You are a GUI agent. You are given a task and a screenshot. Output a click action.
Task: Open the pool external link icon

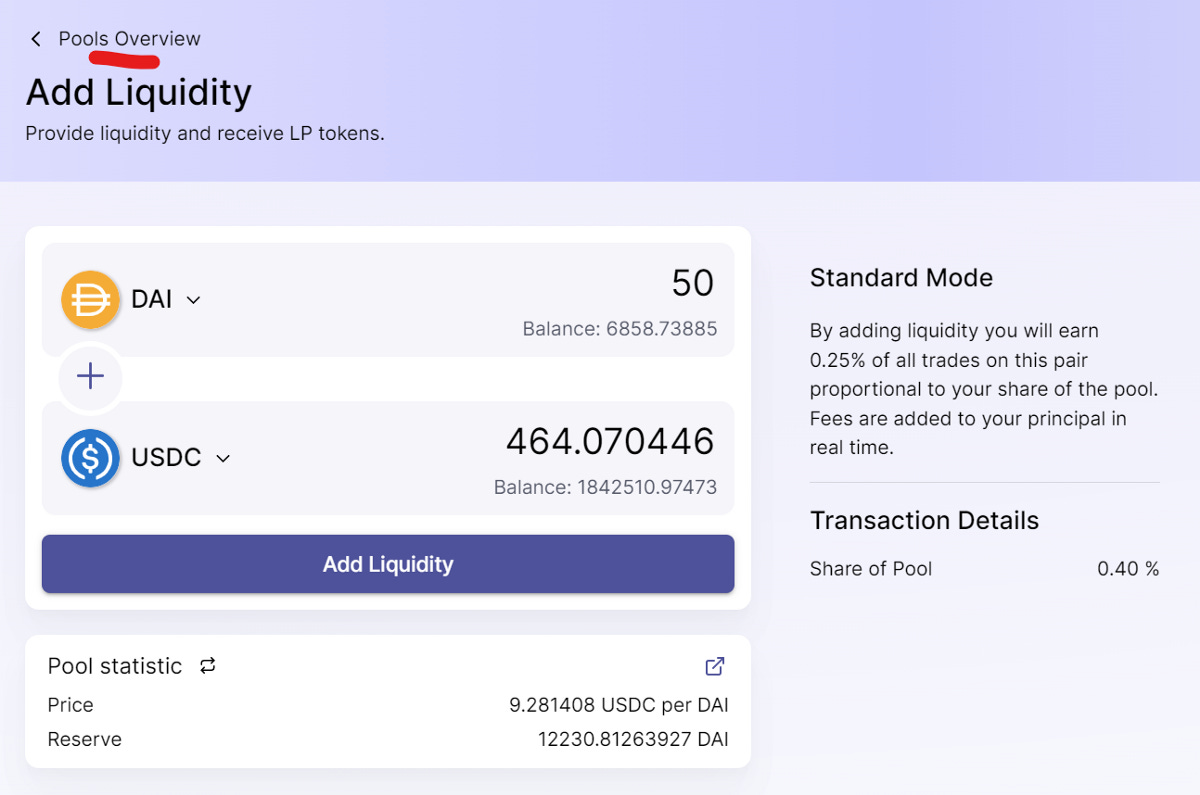pyautogui.click(x=715, y=666)
